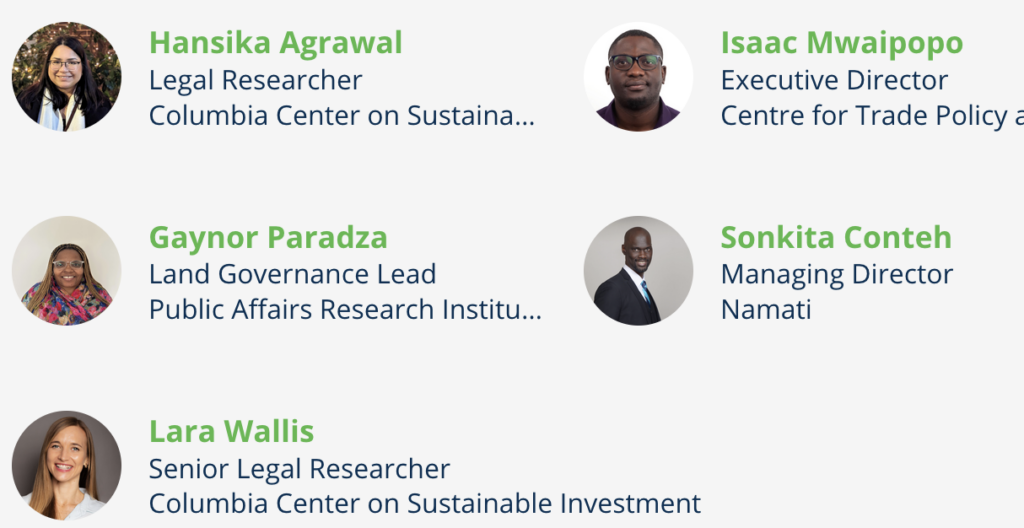Open Sonkita Conteh's portrait image
1024x528 pixels.
(x=638, y=271)
